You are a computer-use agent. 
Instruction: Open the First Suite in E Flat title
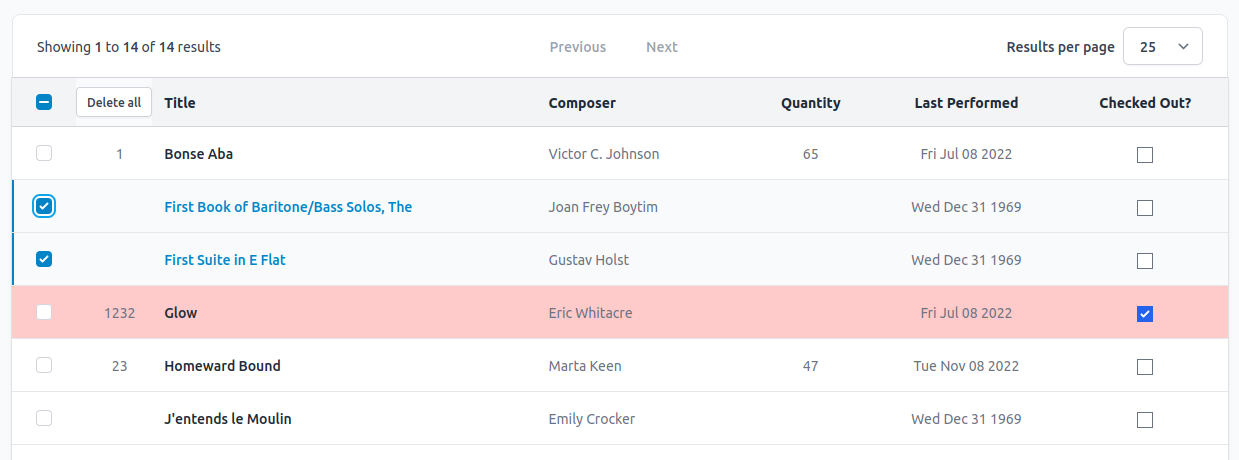(x=225, y=260)
